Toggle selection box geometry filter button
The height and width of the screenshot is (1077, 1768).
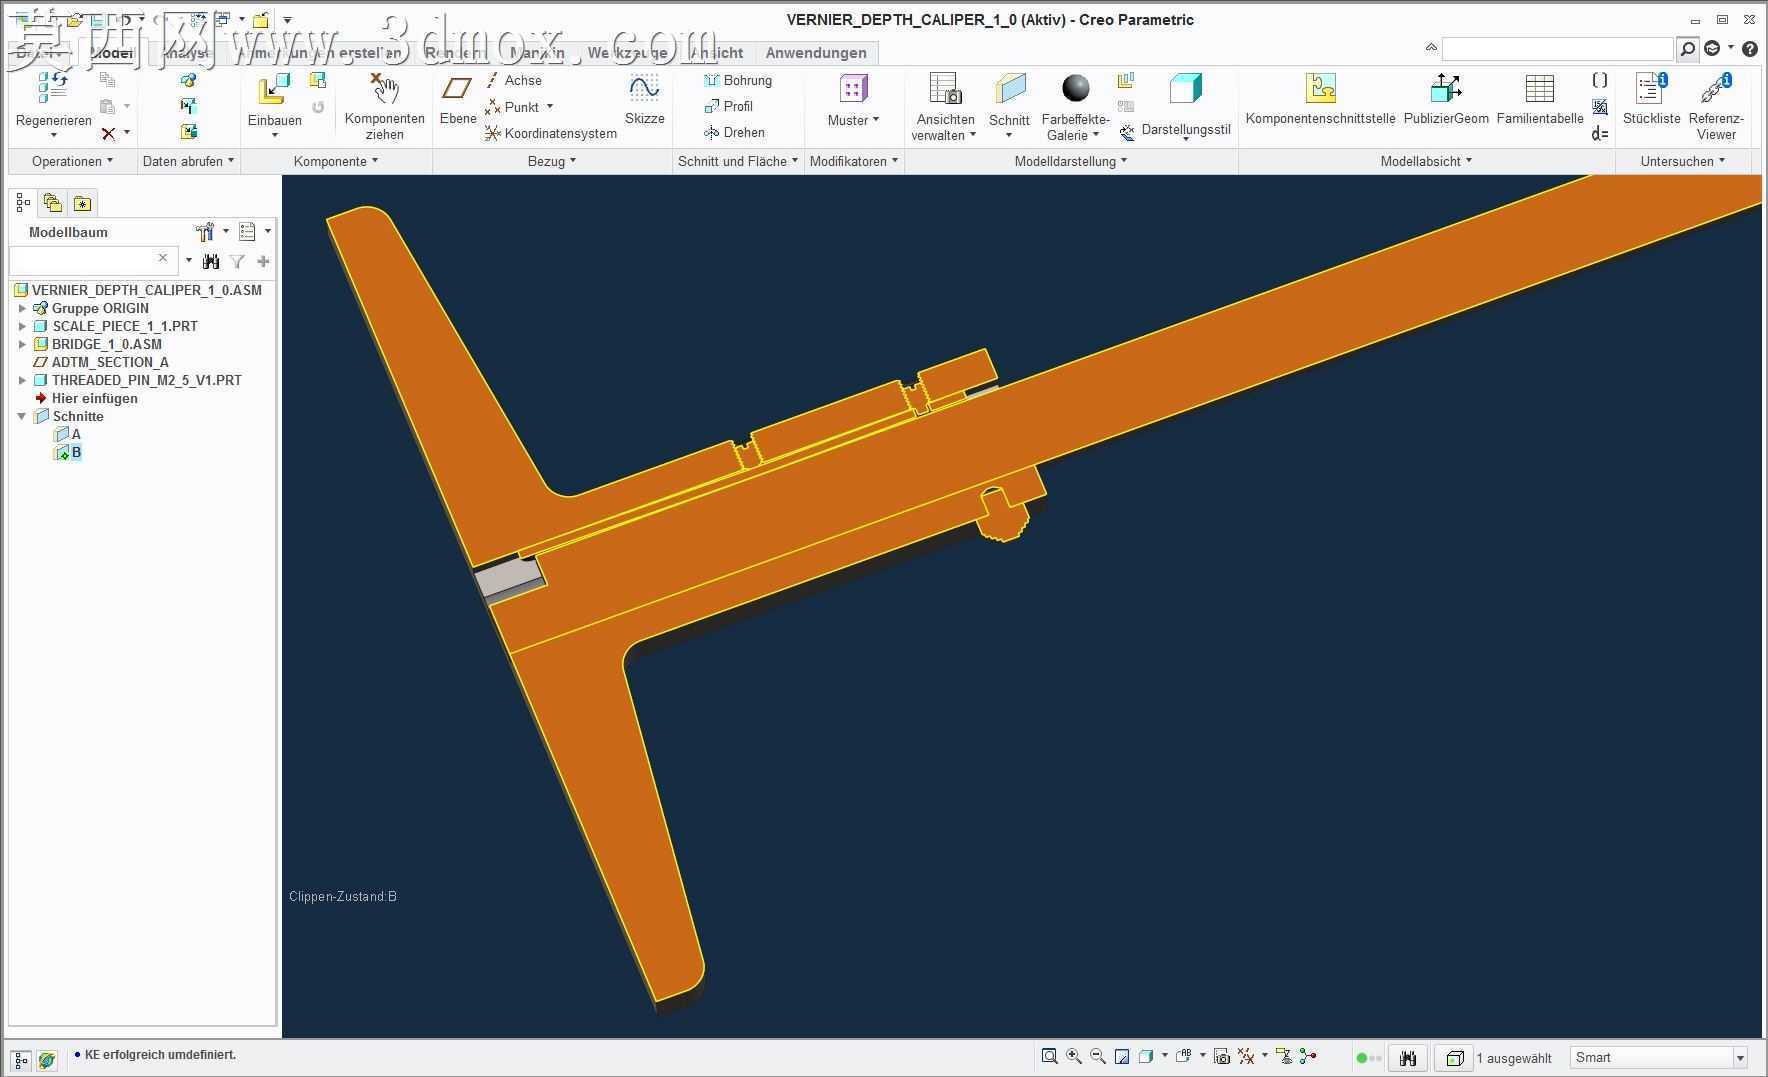(1455, 1057)
